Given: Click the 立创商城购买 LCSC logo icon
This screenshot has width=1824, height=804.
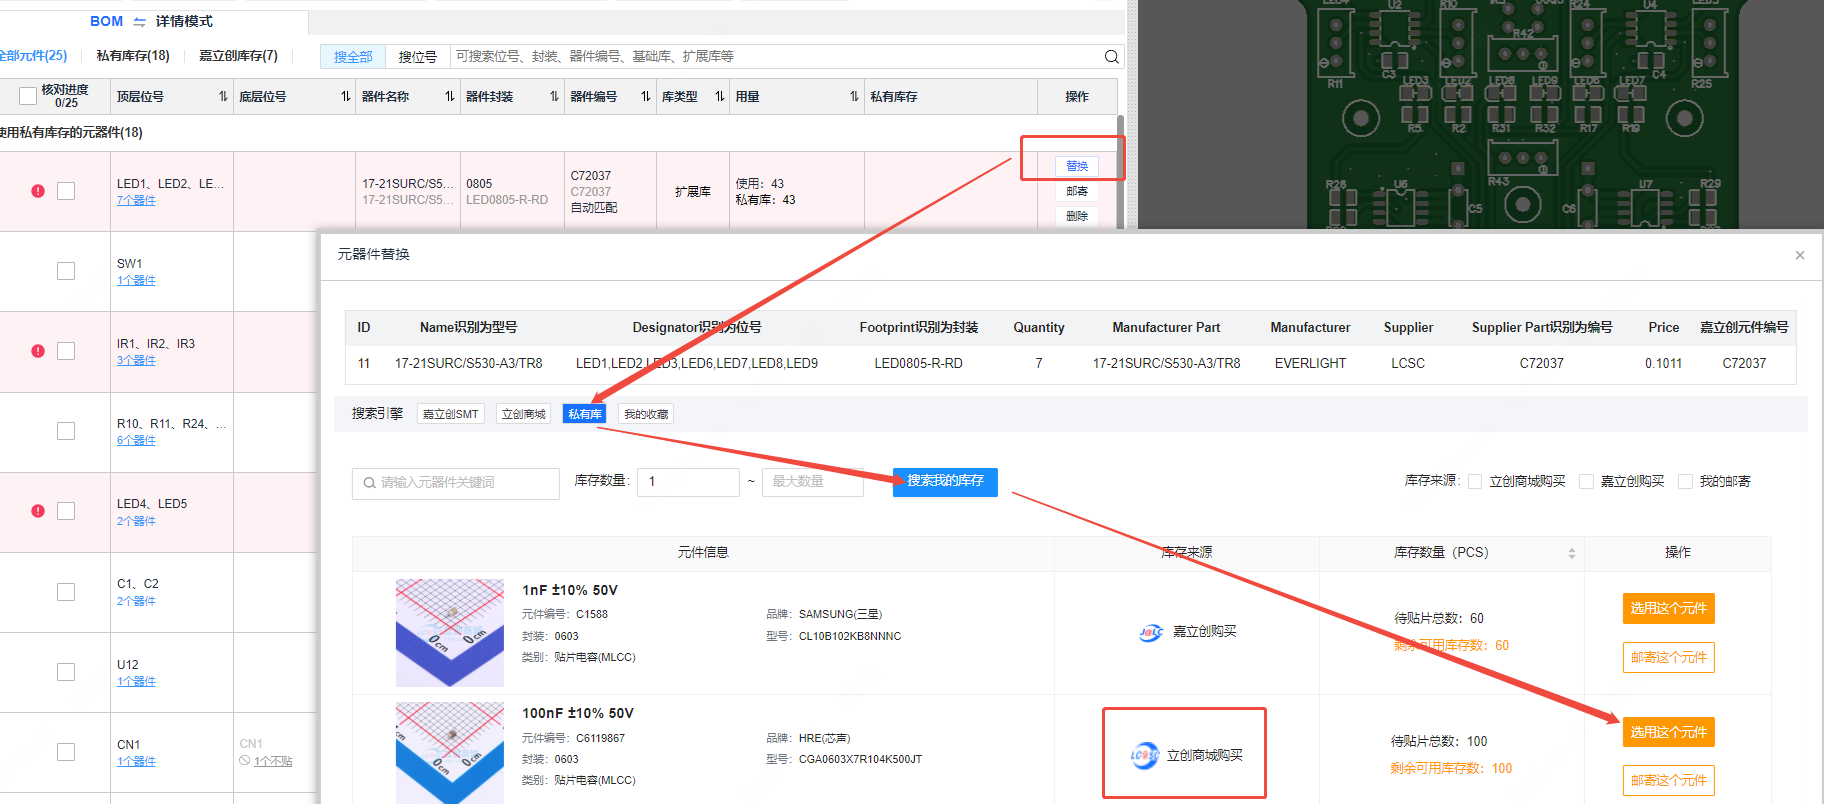Looking at the screenshot, I should pyautogui.click(x=1144, y=755).
